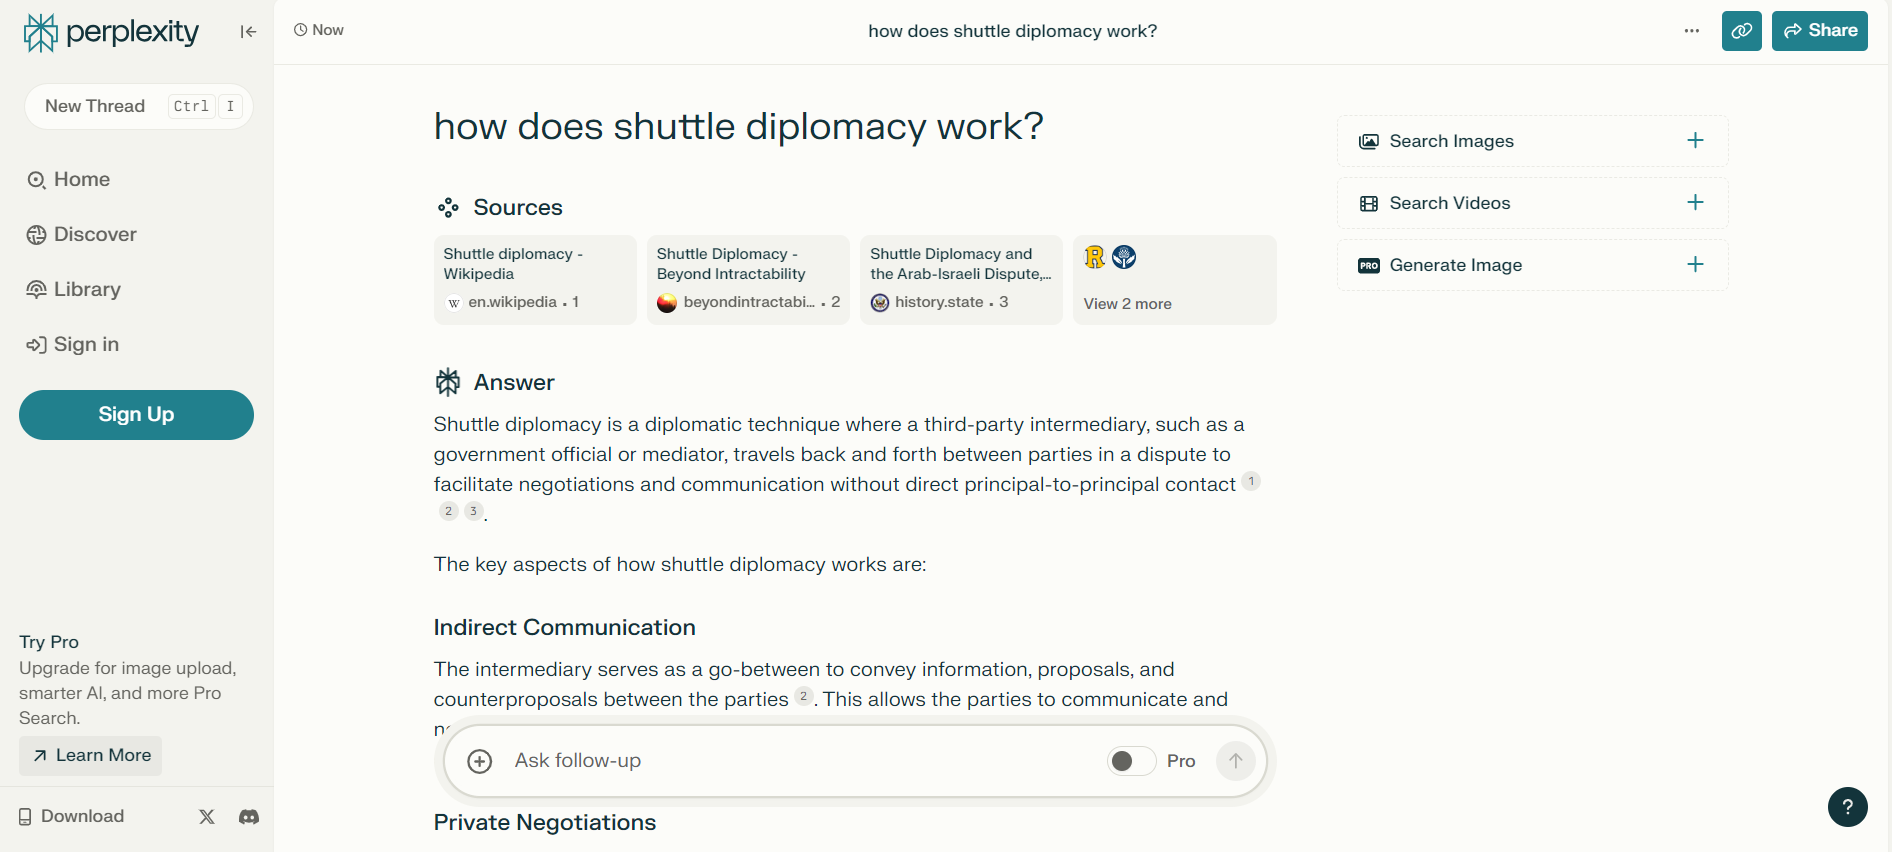Viewport: 1892px width, 852px height.
Task: Click the Sign Up button
Action: [x=136, y=415]
